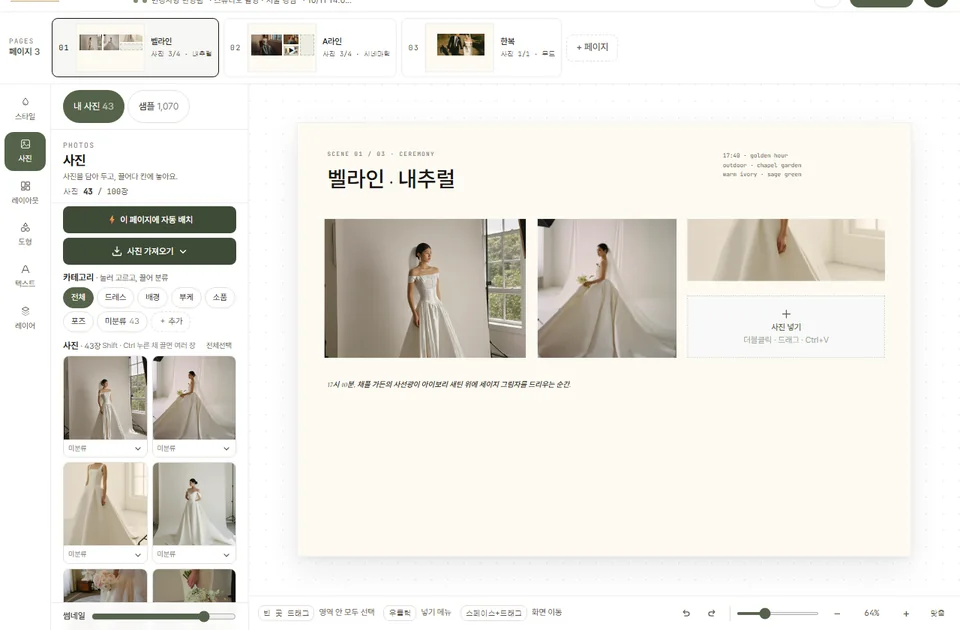Select first canvas photo of standing bride
Image resolution: width=960 pixels, height=630 pixels.
pos(425,288)
